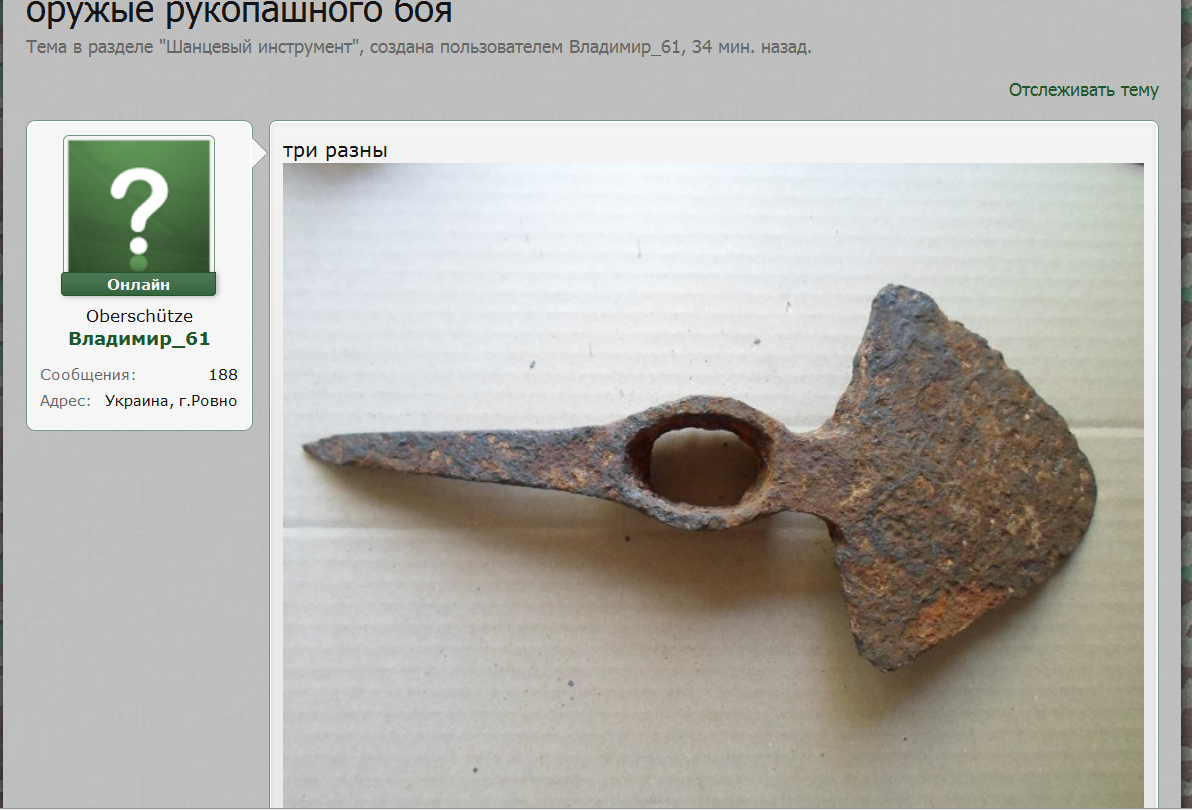Click the Oberschütze rank title
This screenshot has width=1192, height=810.
point(139,316)
